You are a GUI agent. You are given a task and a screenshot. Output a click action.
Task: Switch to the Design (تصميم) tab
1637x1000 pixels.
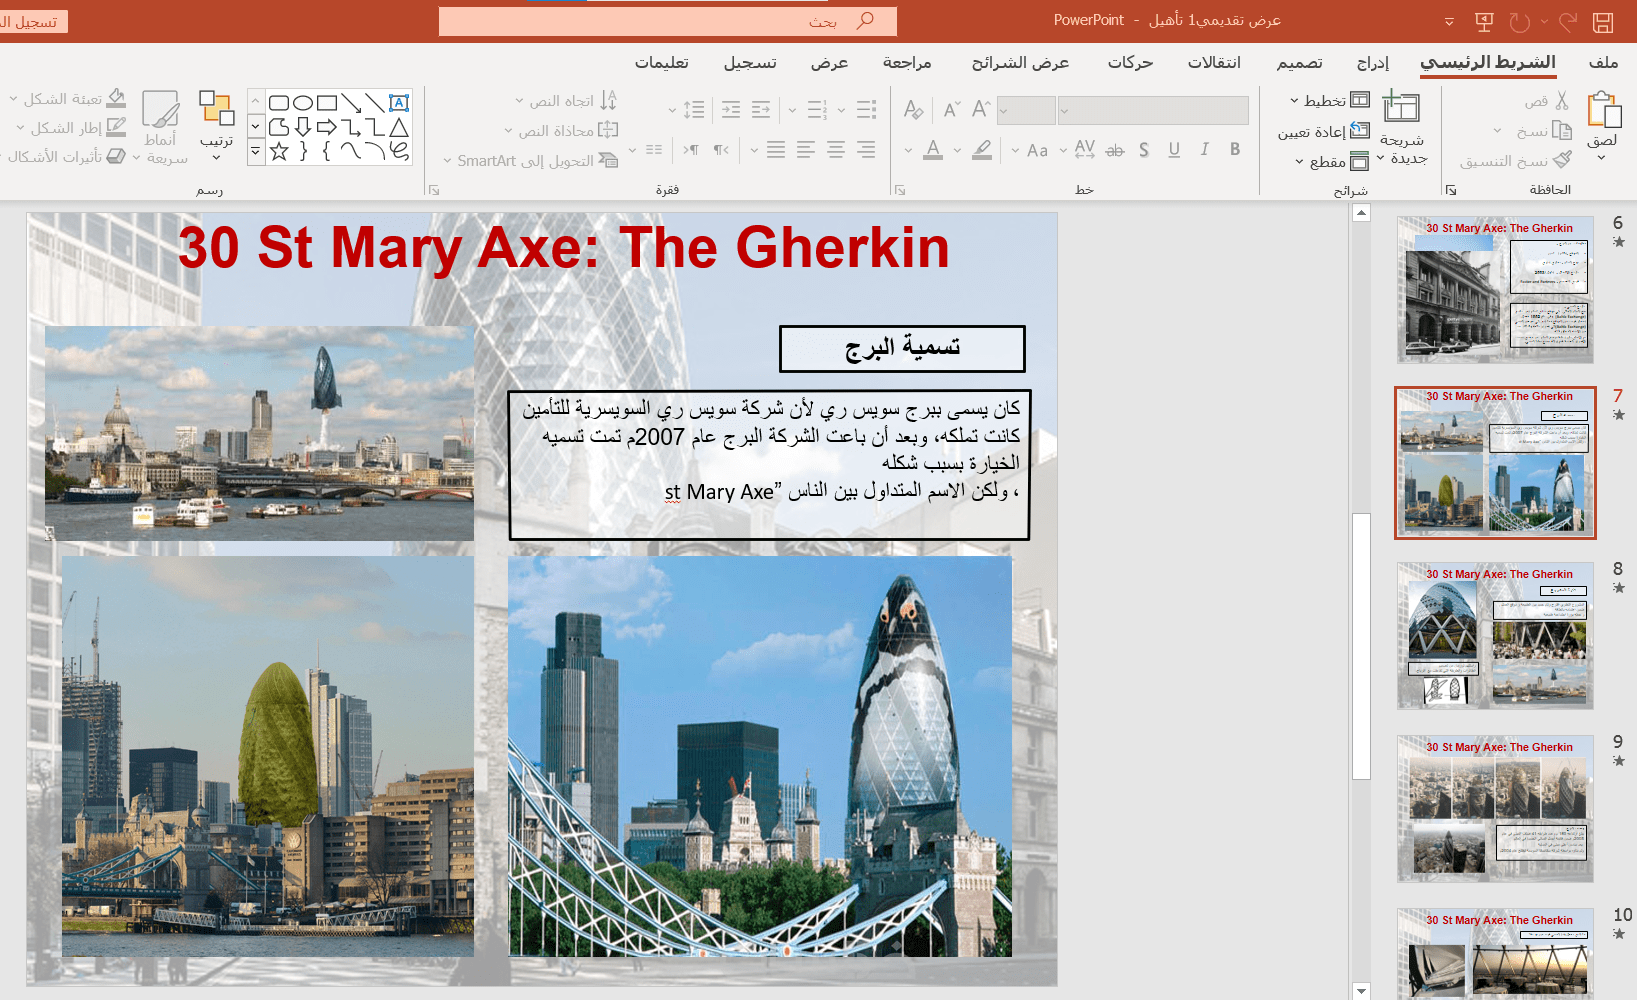[x=1299, y=63]
